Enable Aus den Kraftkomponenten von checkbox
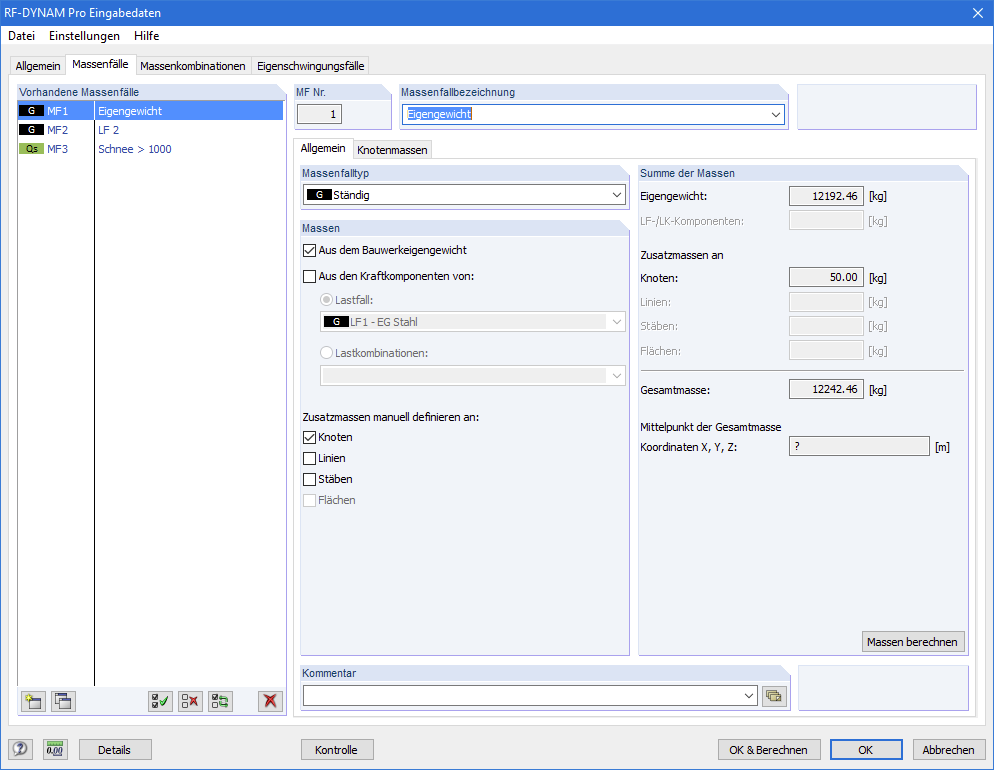The width and height of the screenshot is (994, 770). tap(309, 276)
